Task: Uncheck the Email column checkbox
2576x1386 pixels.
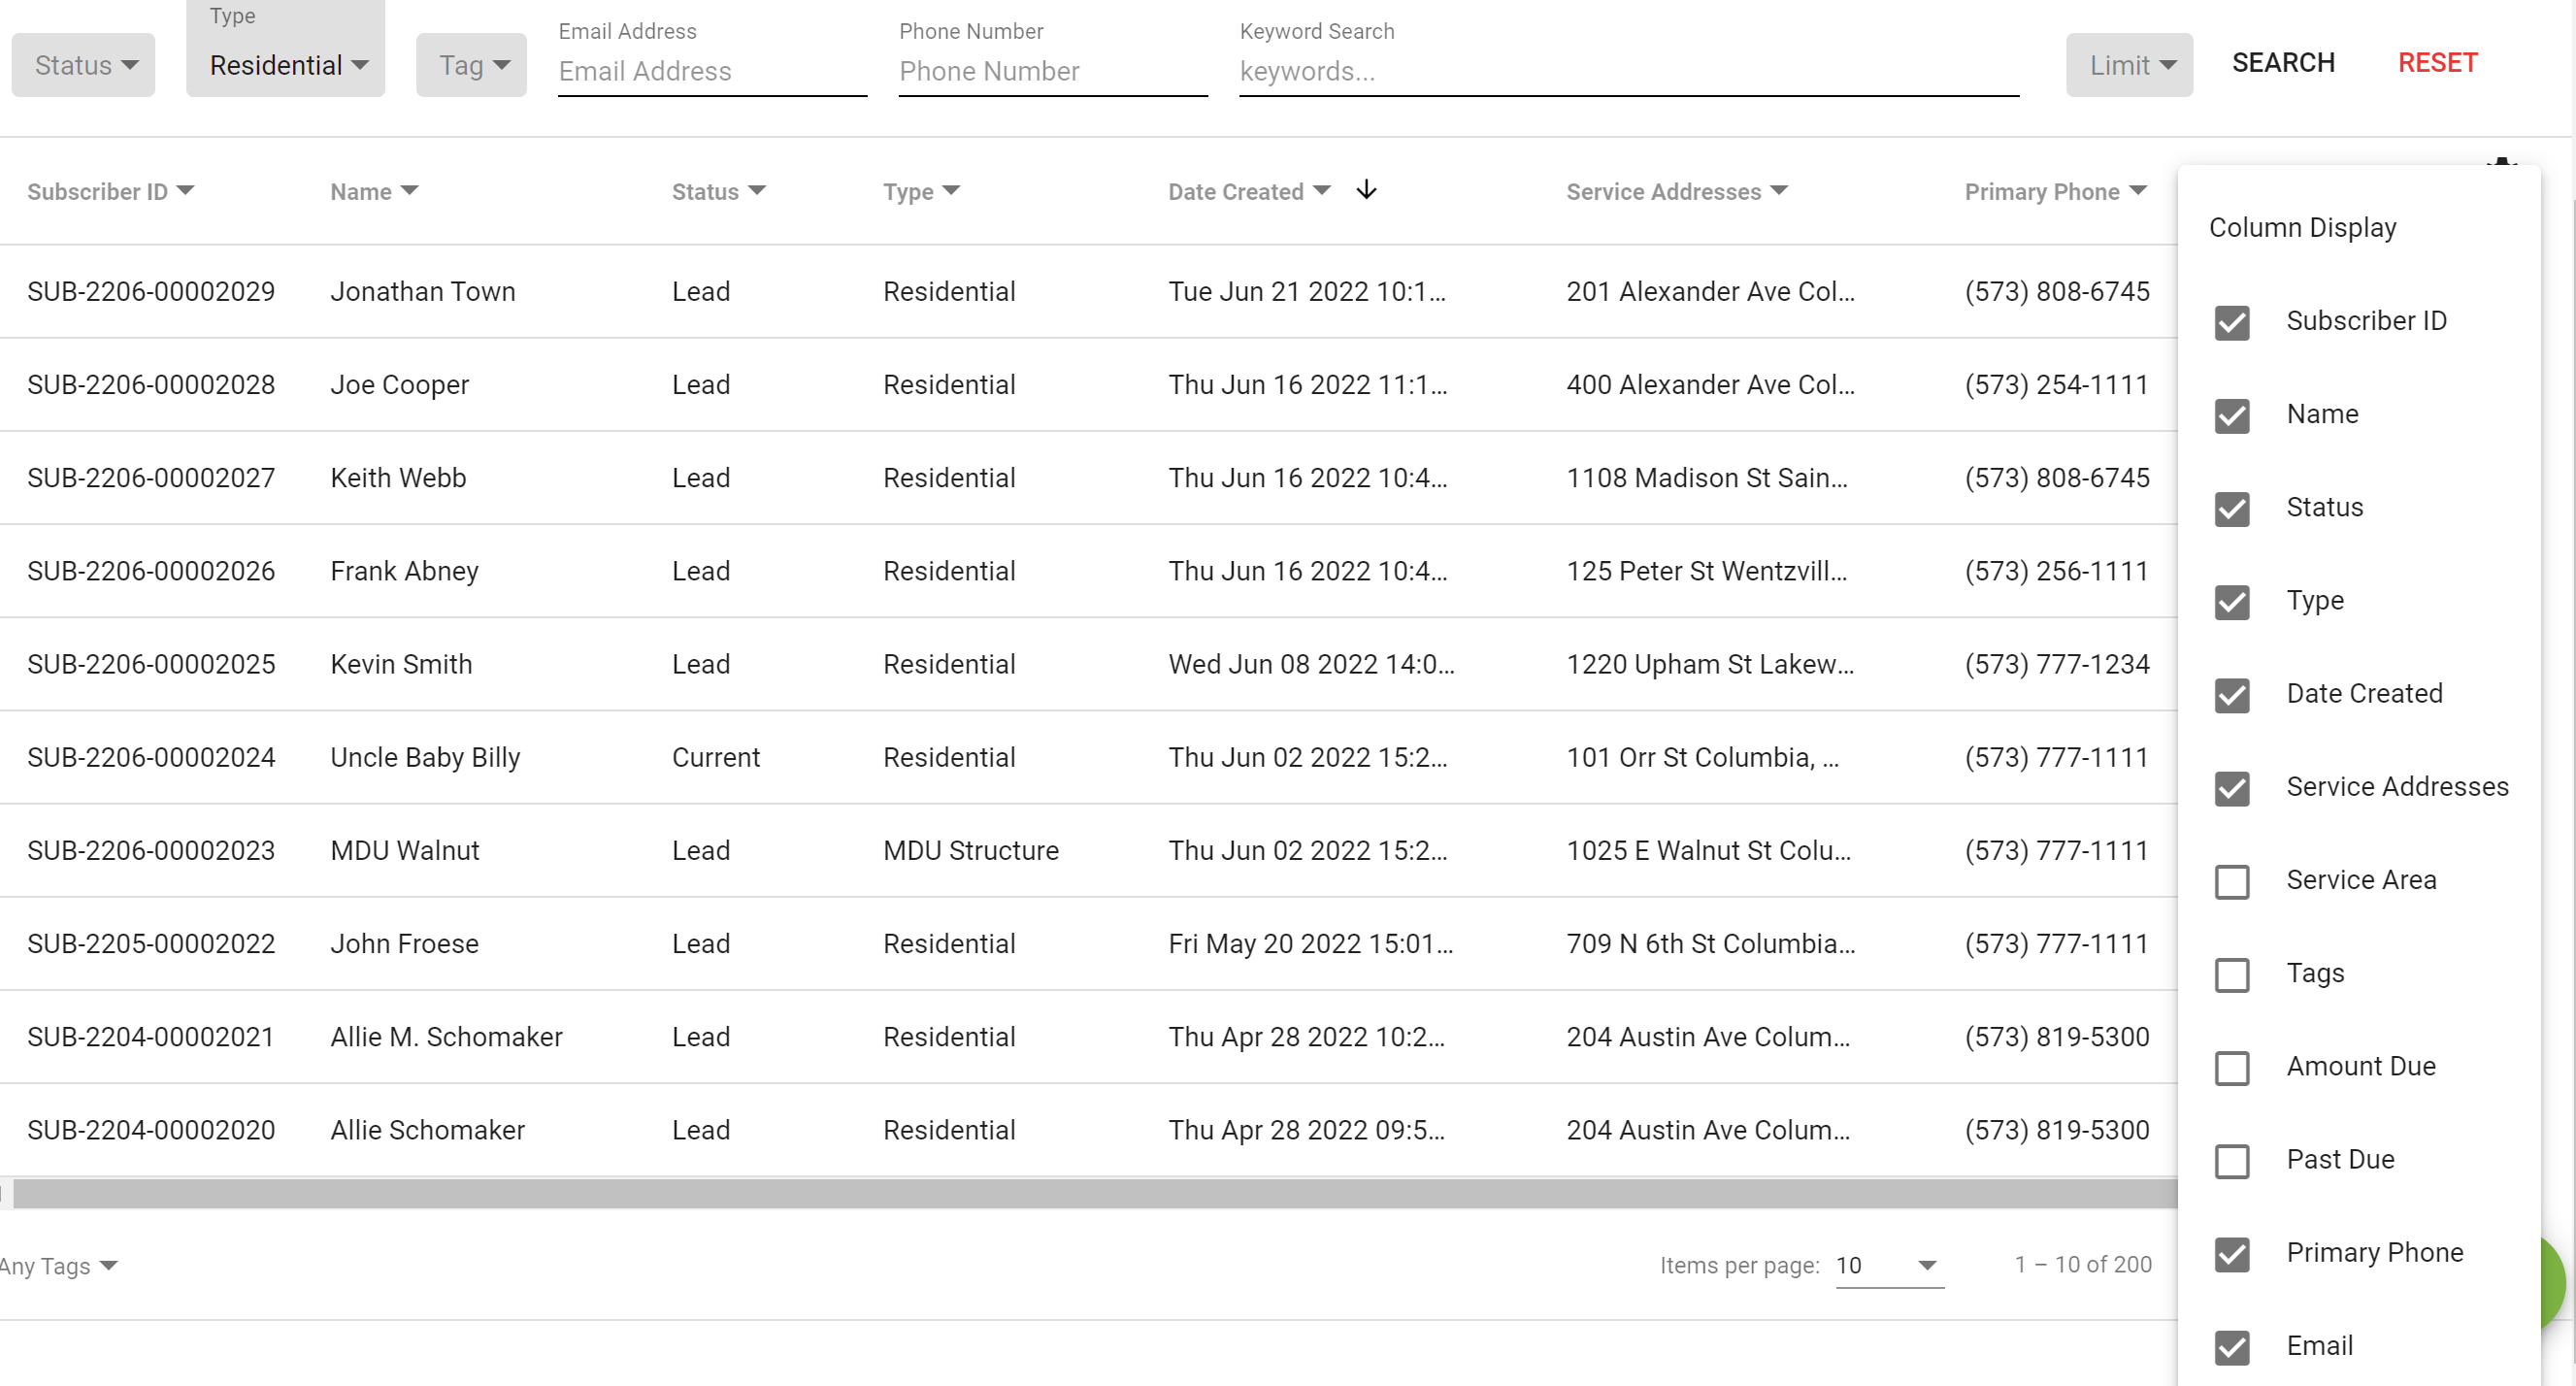Action: click(2232, 1347)
